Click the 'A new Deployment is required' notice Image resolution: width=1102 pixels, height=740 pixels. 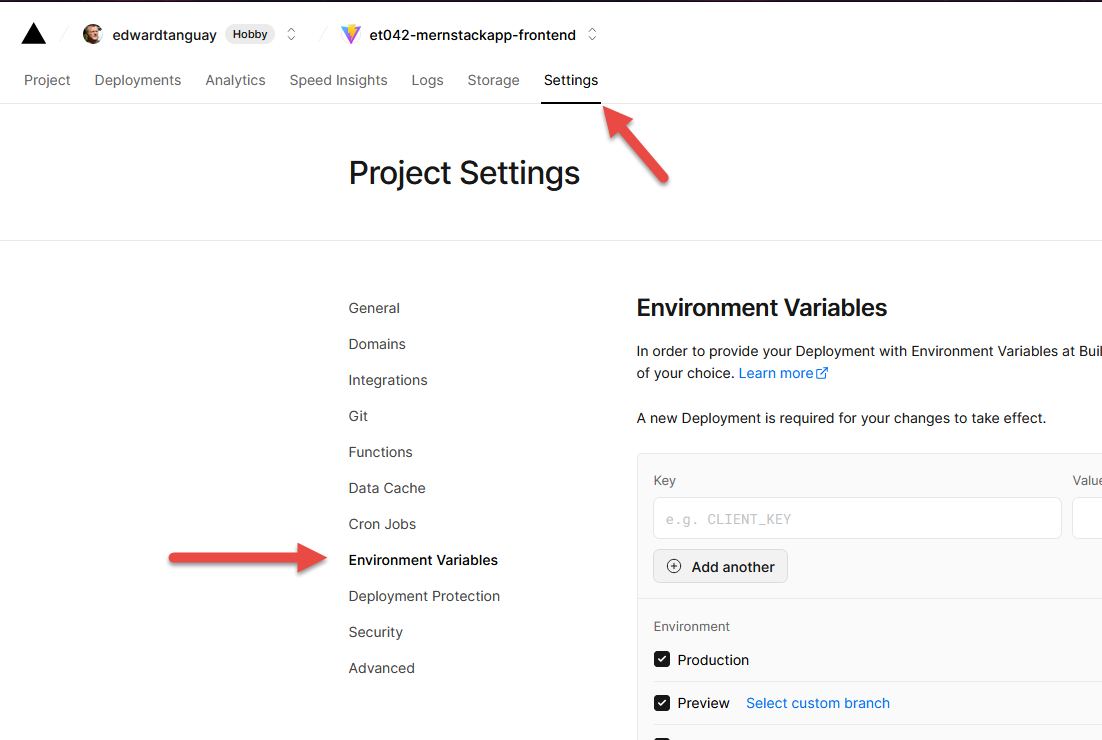pos(841,418)
